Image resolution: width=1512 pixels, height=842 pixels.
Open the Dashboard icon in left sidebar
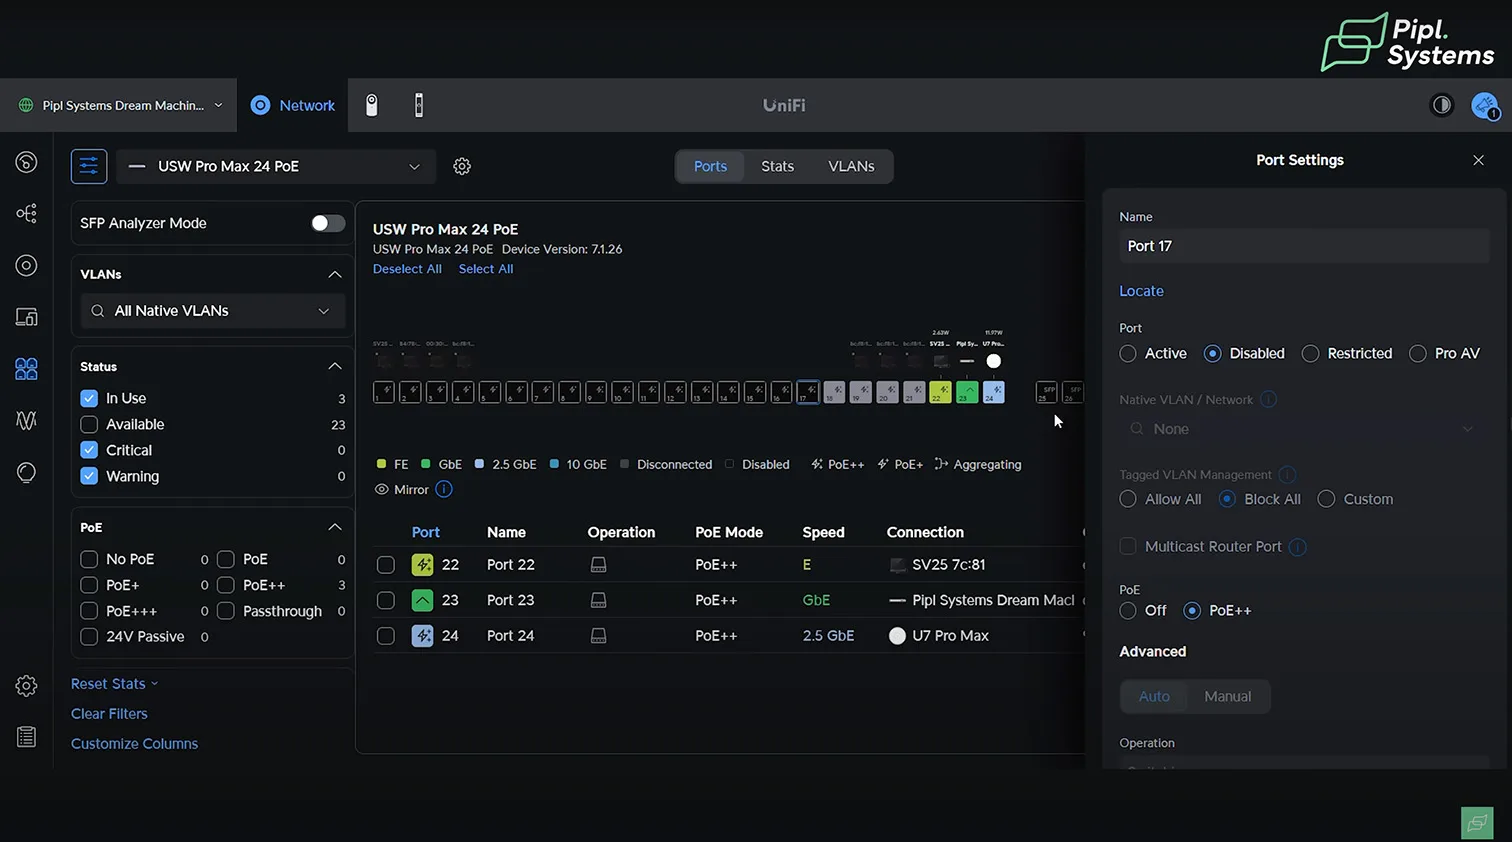[x=27, y=162]
